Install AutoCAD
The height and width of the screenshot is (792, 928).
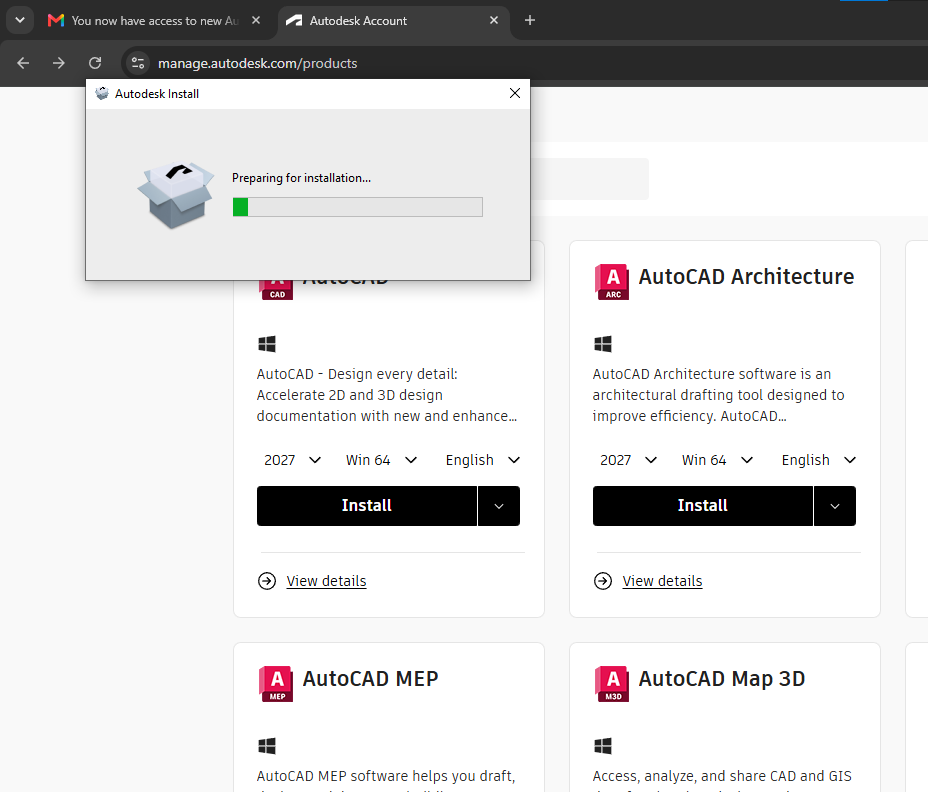(367, 506)
